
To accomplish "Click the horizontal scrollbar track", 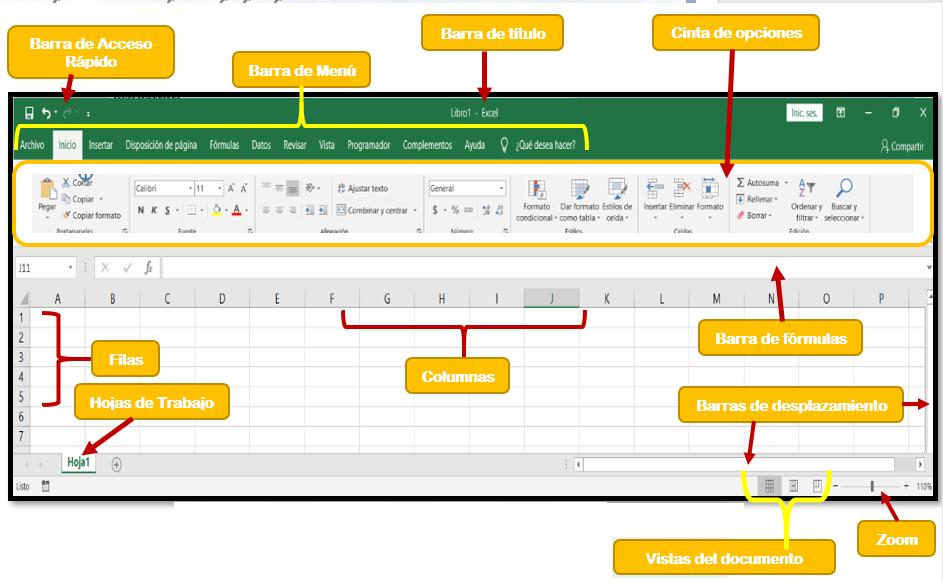I will click(739, 464).
